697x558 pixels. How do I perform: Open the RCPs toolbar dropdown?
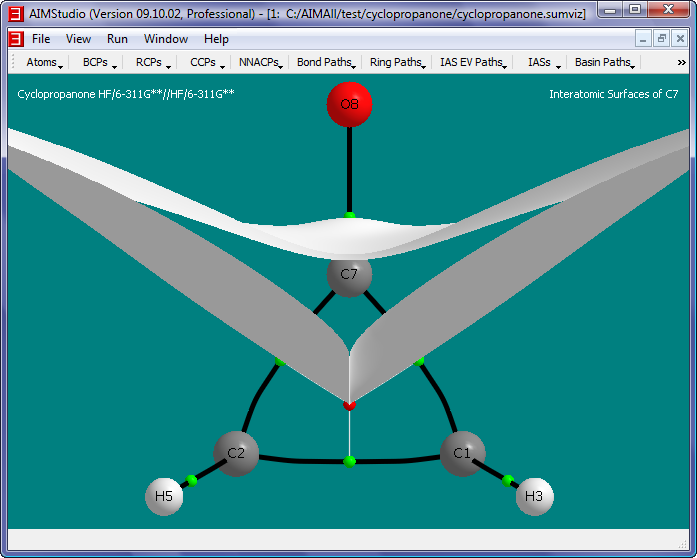(153, 62)
